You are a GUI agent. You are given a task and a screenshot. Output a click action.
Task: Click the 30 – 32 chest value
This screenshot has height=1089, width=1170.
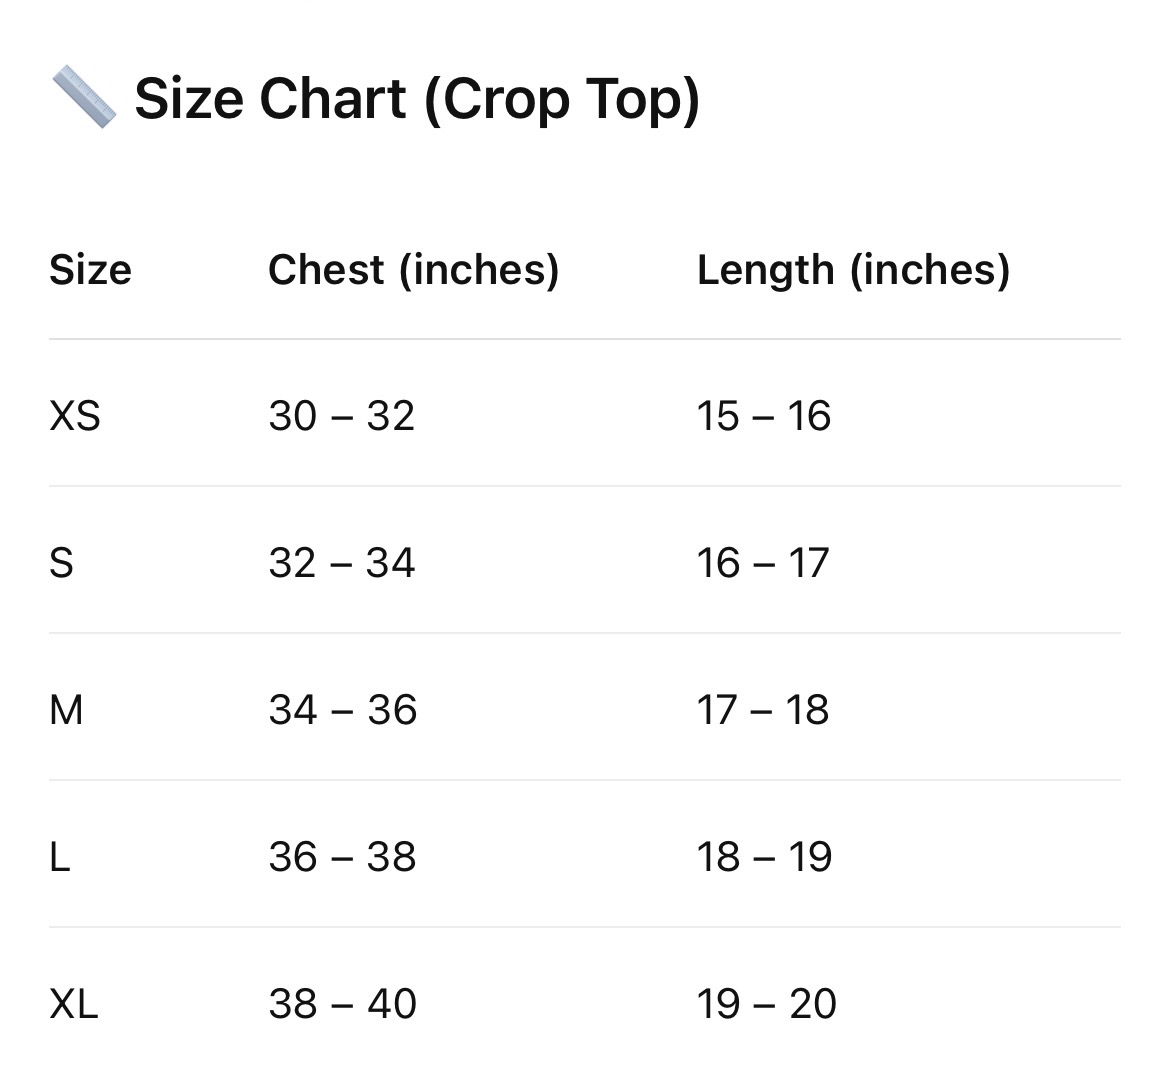pyautogui.click(x=342, y=416)
